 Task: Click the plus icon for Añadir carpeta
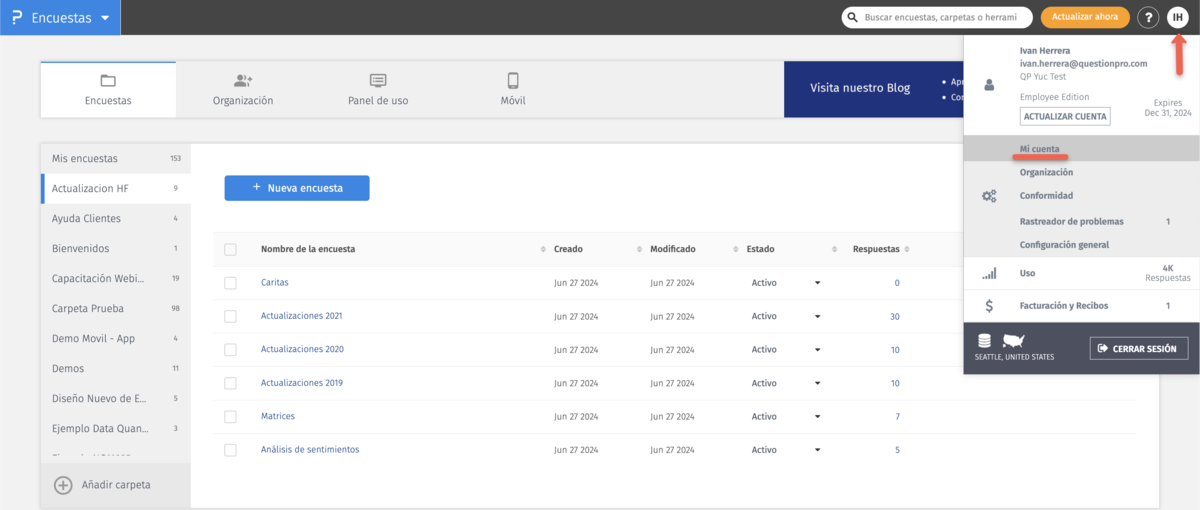point(63,485)
